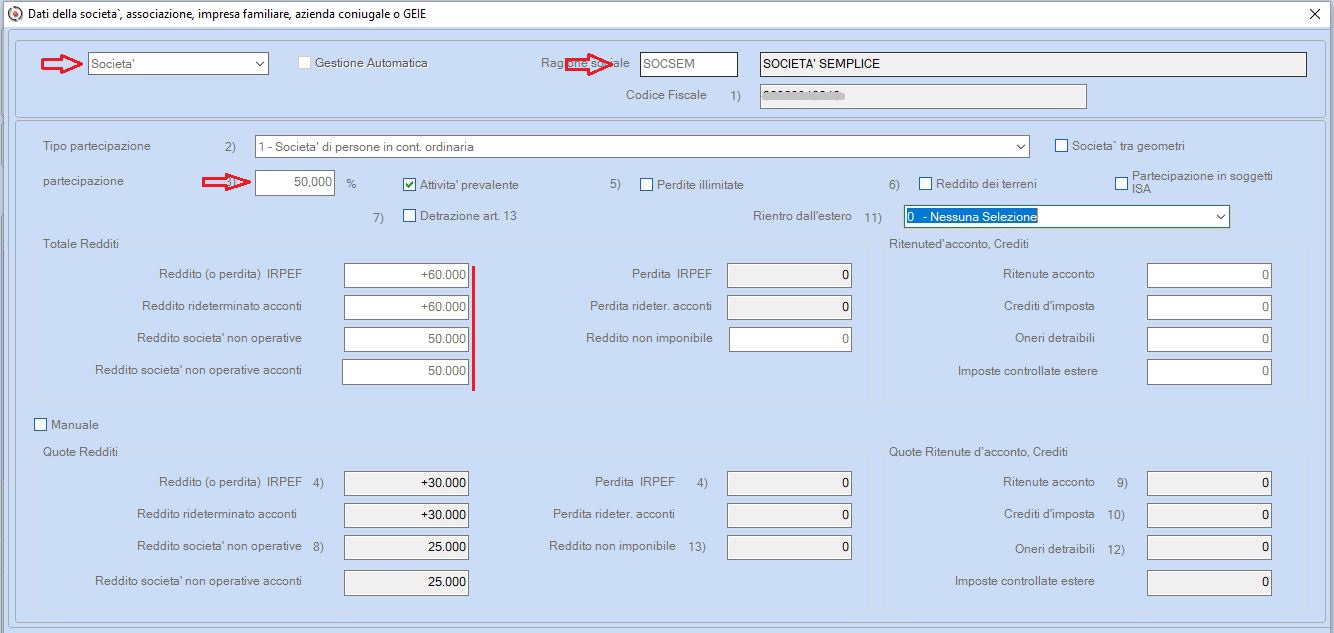The image size is (1334, 633).
Task: Click Quote Reddito non imponibile field 13)
Action: (790, 547)
